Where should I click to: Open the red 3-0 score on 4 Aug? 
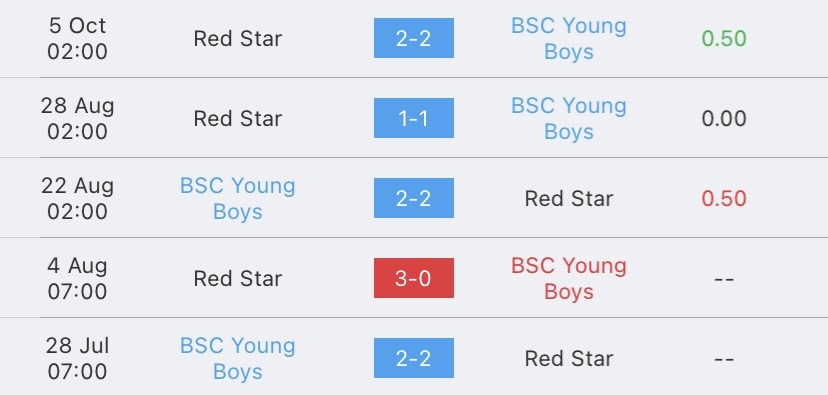point(413,278)
